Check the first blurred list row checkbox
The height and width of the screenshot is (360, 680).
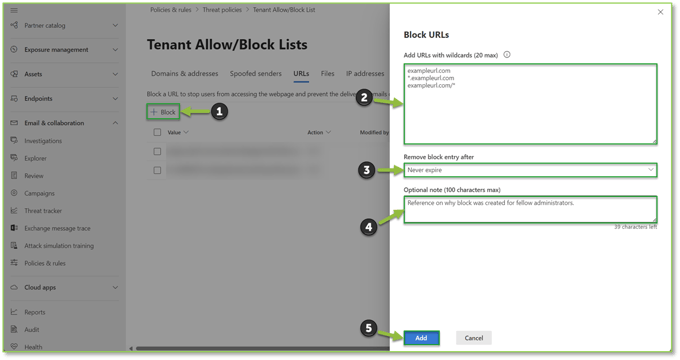pyautogui.click(x=157, y=151)
